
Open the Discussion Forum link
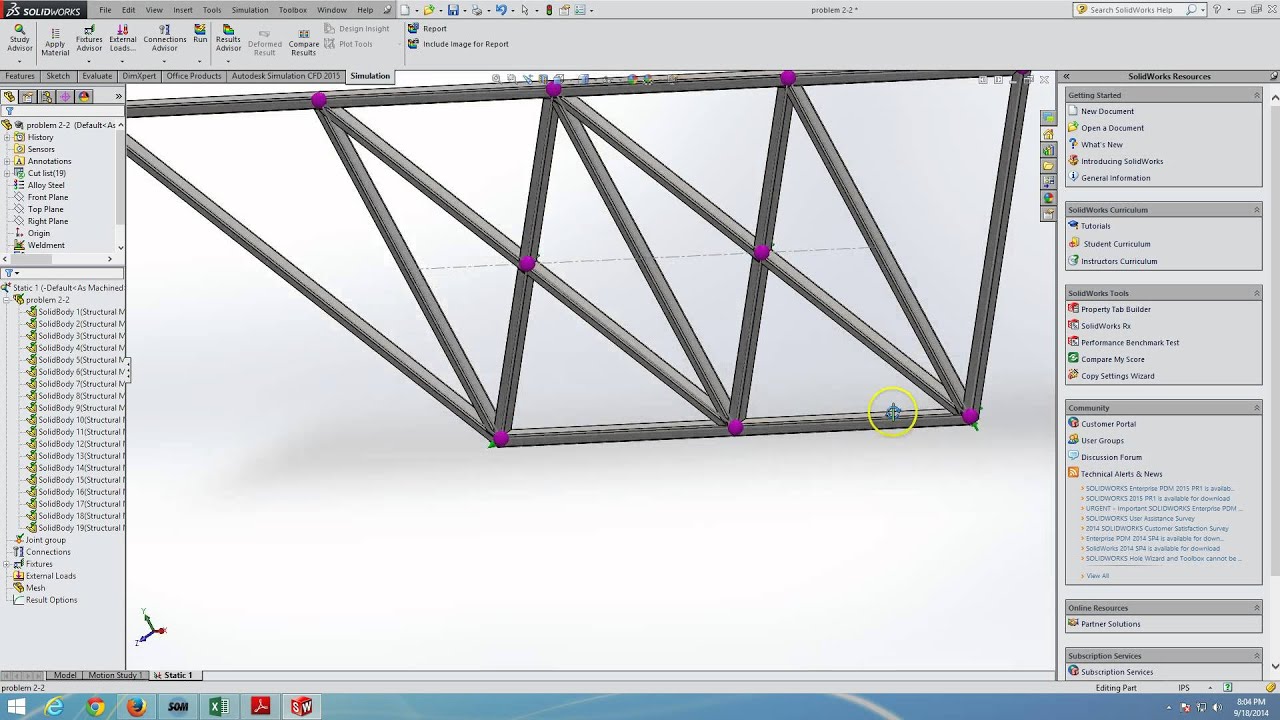click(1111, 457)
